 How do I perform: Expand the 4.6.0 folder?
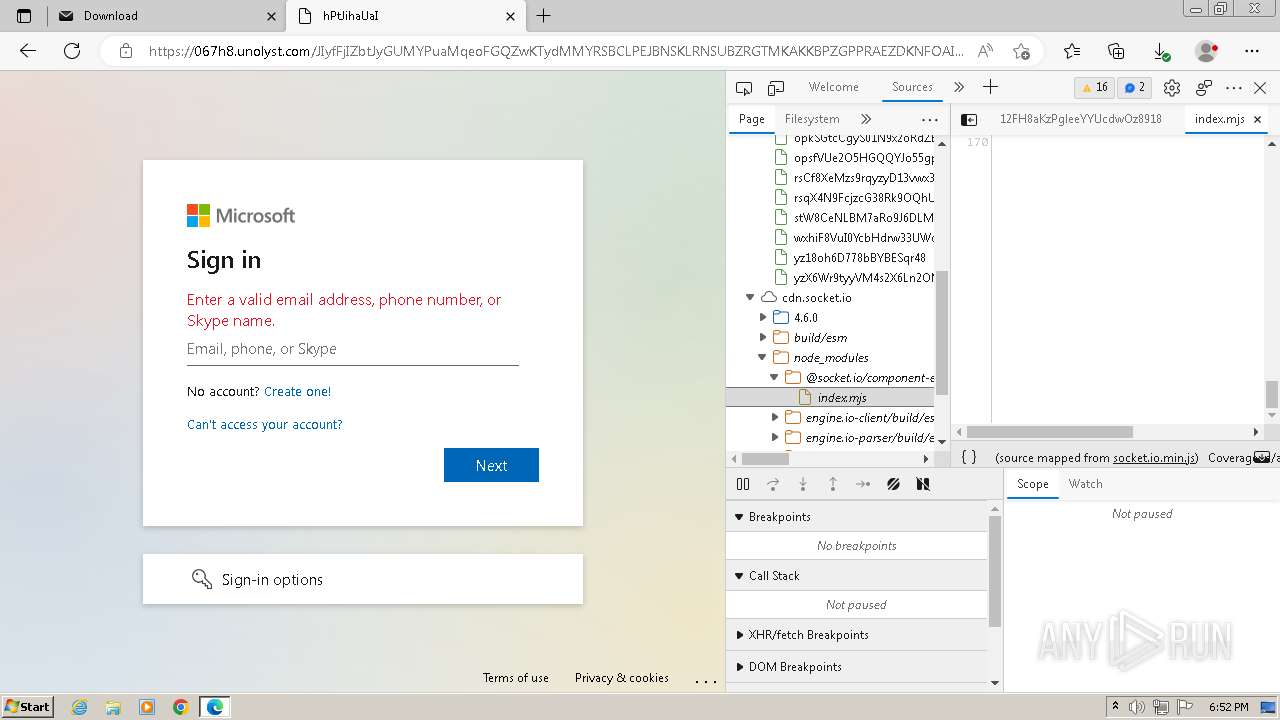[x=763, y=317]
